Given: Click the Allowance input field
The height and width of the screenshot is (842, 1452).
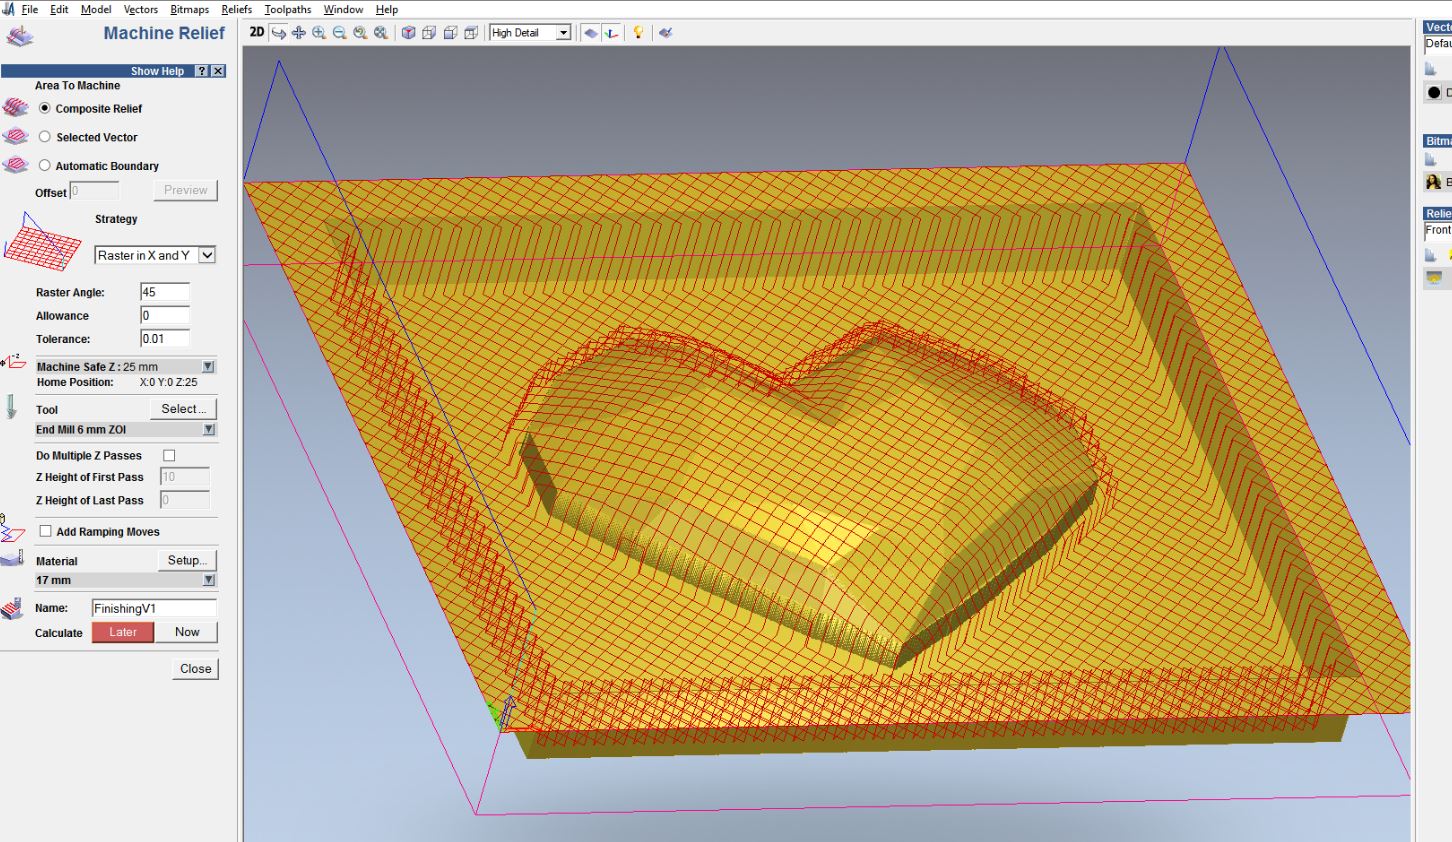Looking at the screenshot, I should 165,316.
